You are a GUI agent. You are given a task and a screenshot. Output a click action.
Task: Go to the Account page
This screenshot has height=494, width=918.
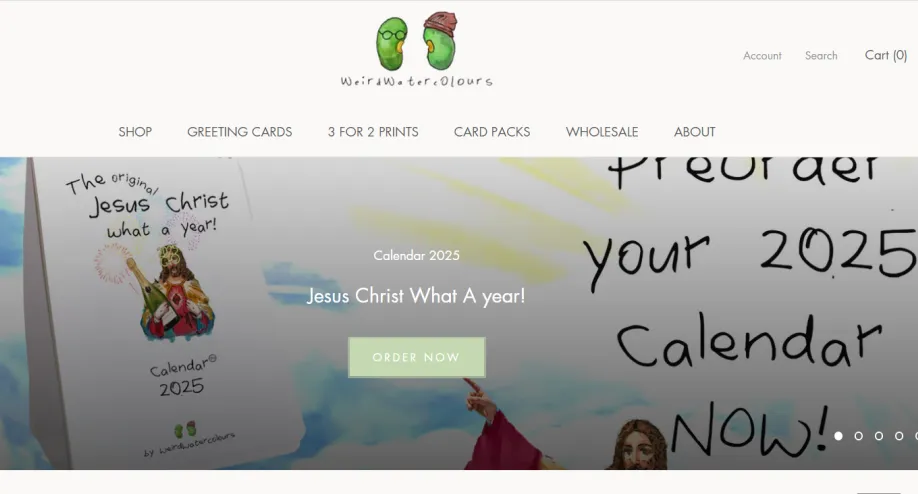pos(762,56)
